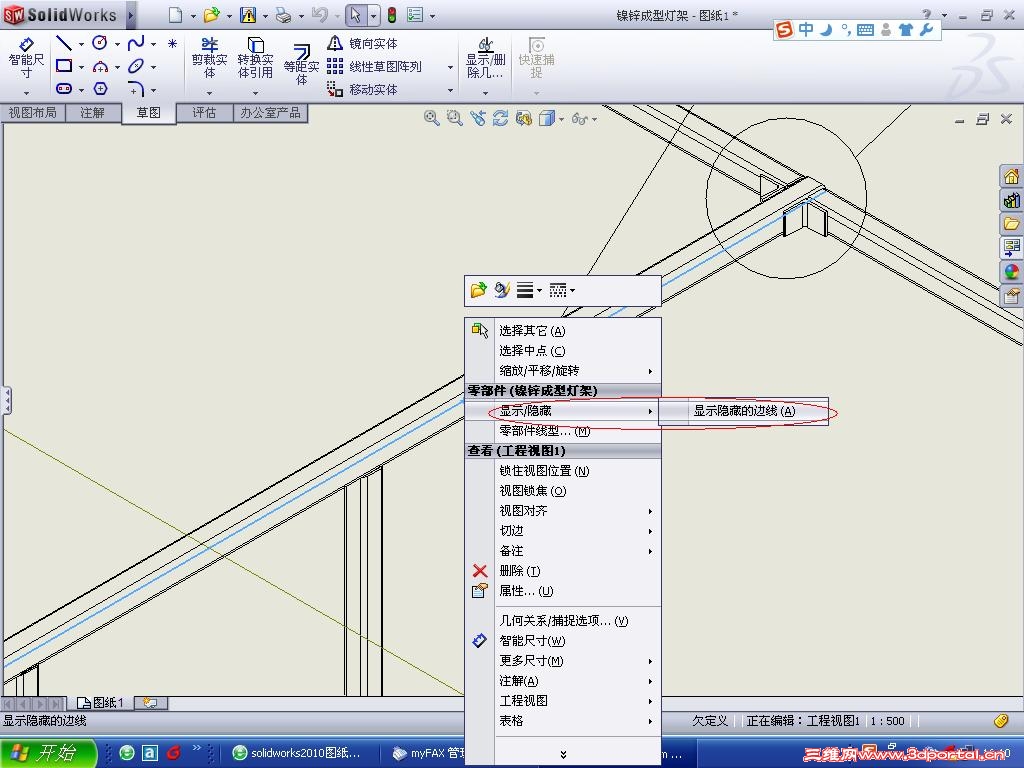
Task: Click Zoom to Fit in view toolbar
Action: tap(431, 118)
